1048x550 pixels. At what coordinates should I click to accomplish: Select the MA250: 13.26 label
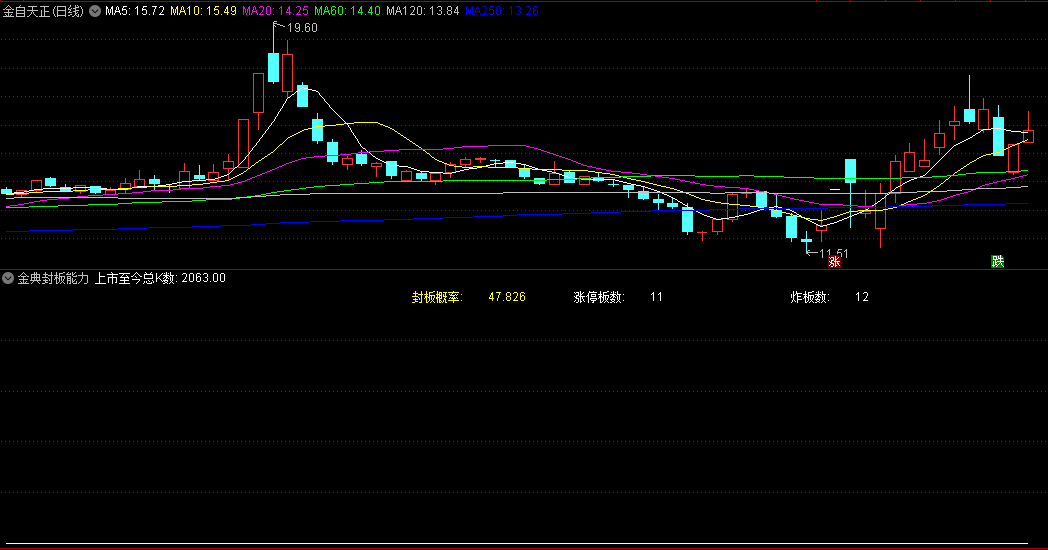pos(502,11)
